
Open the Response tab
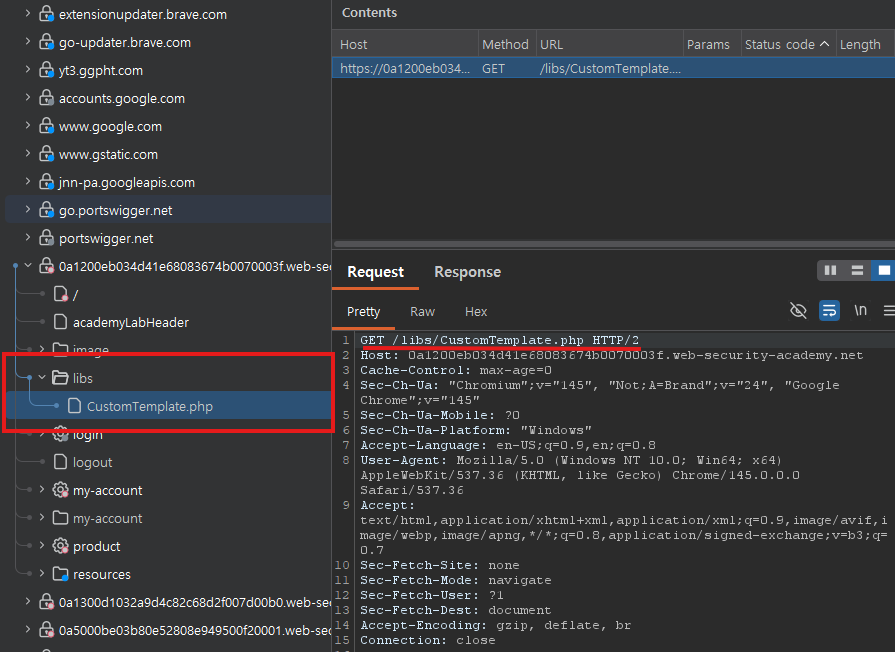(467, 272)
